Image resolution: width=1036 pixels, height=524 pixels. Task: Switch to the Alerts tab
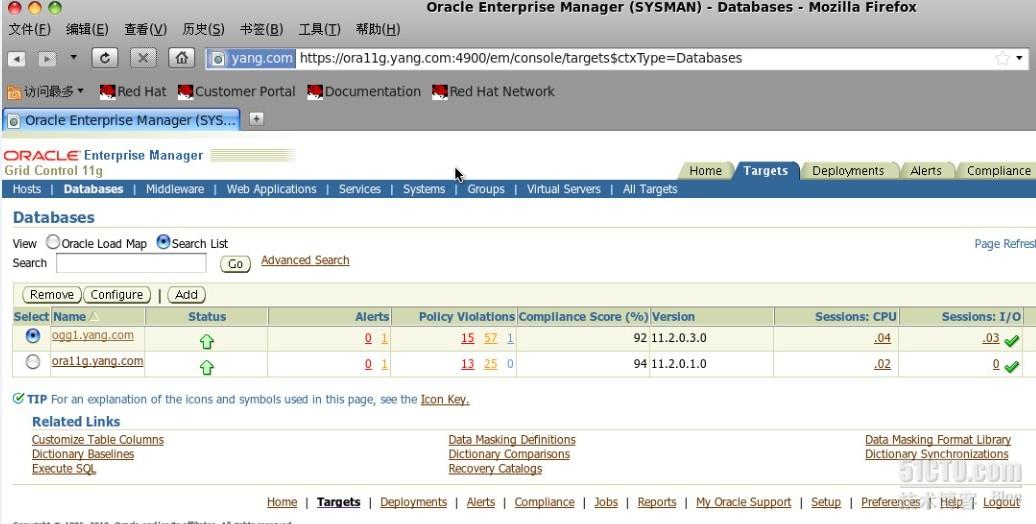(926, 170)
